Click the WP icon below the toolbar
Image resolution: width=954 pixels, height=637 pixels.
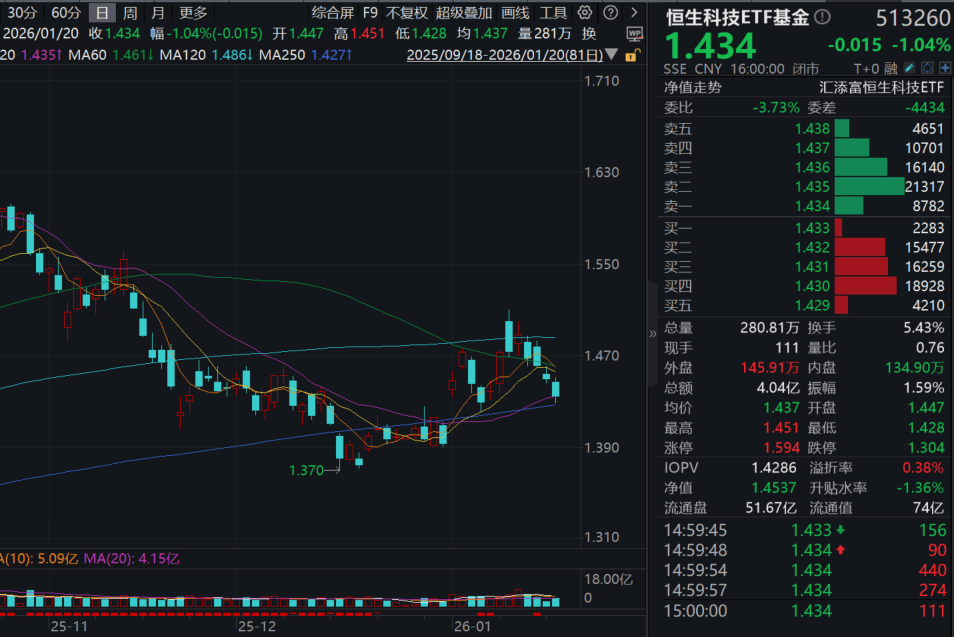click(634, 34)
